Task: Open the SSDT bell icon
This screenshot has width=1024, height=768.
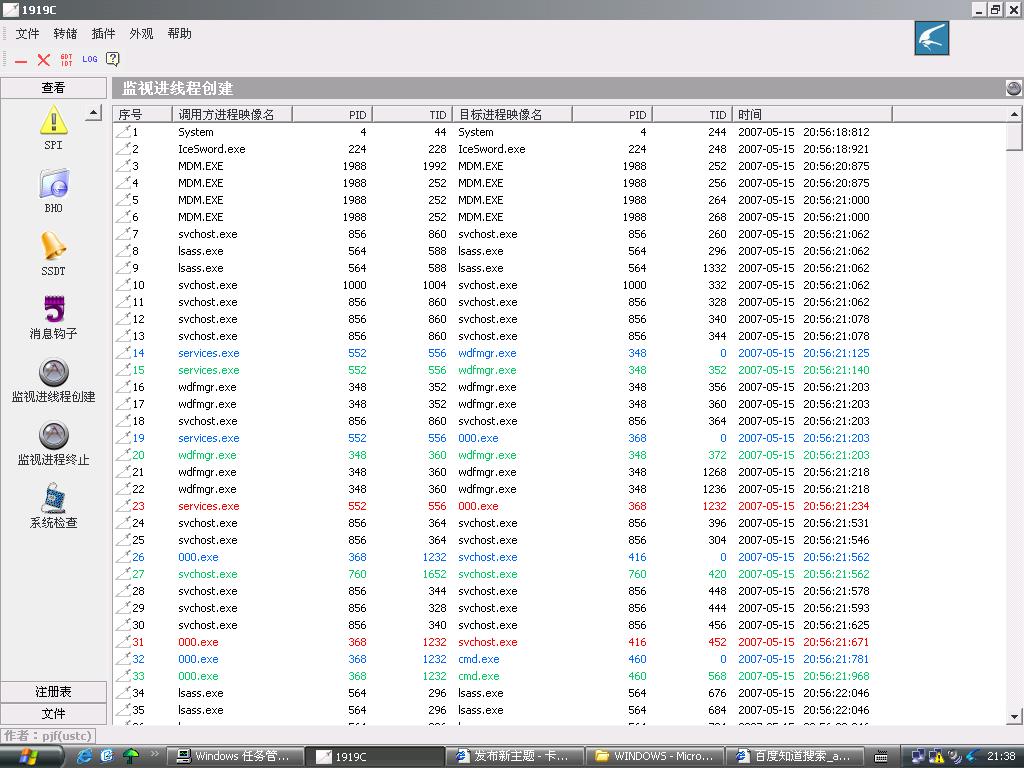Action: coord(53,248)
